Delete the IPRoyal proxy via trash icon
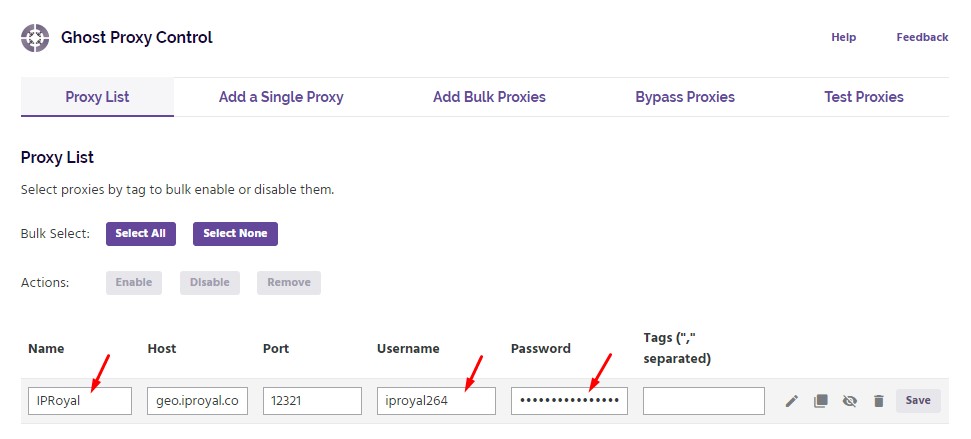Viewport: 971px width, 439px height. 879,401
